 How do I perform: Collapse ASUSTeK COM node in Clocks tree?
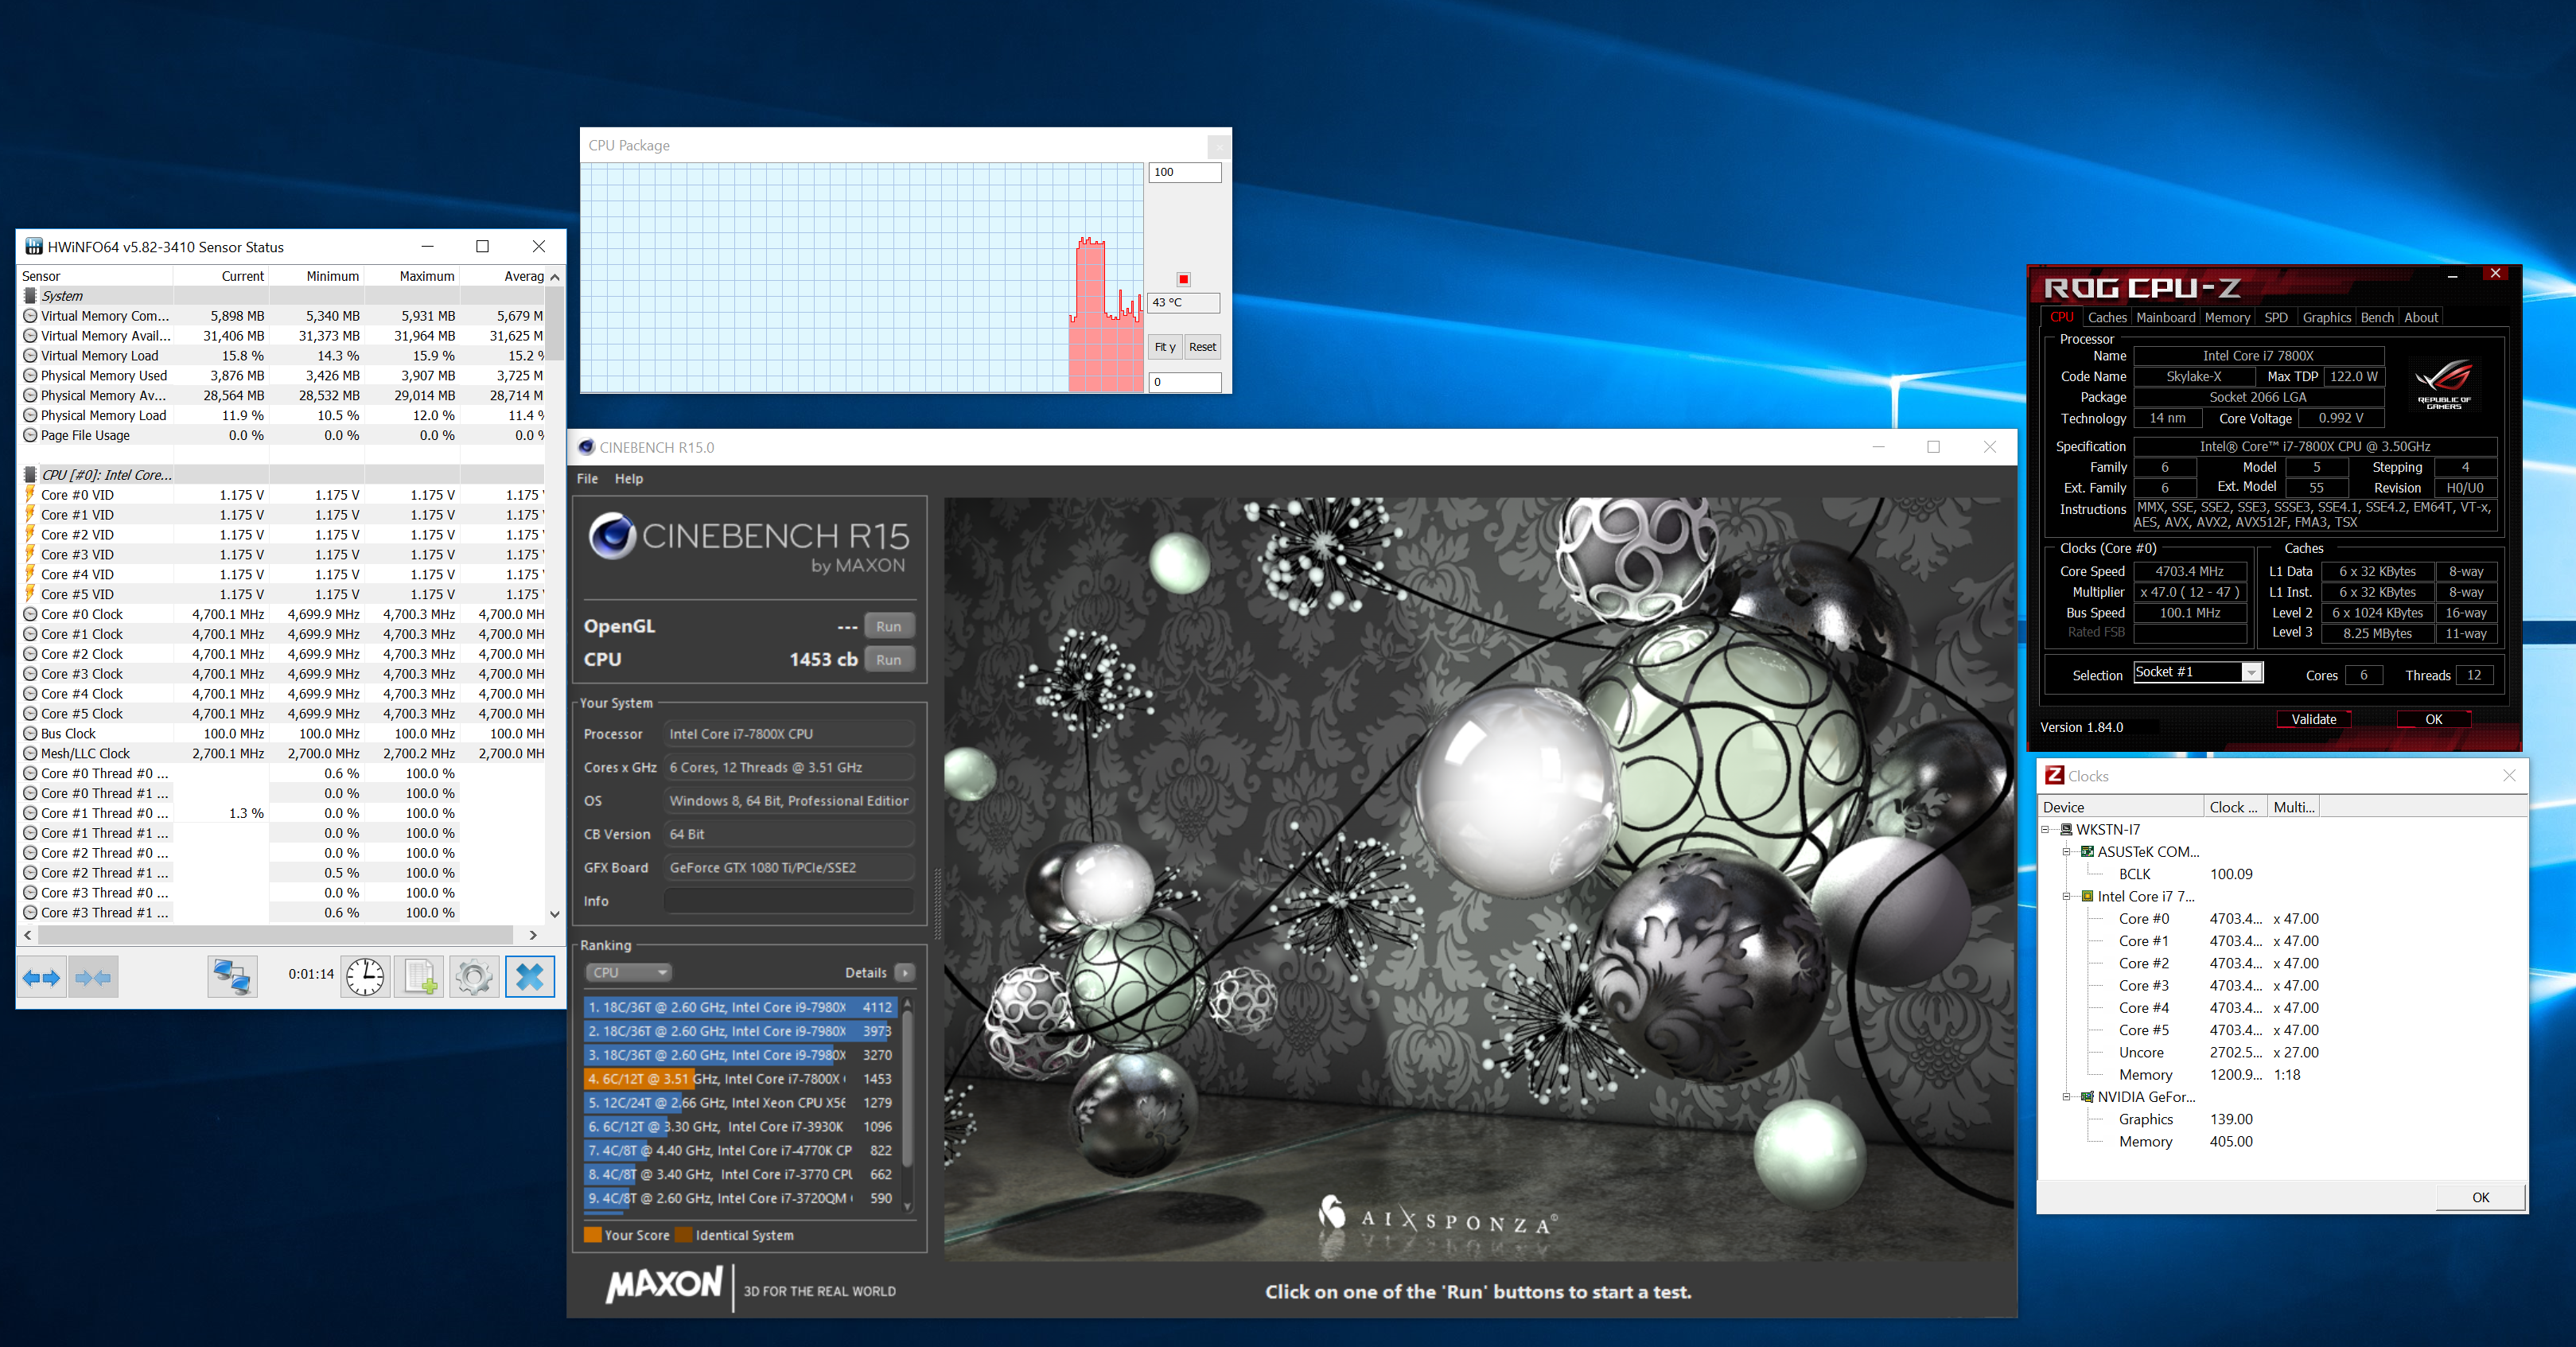coord(2067,852)
